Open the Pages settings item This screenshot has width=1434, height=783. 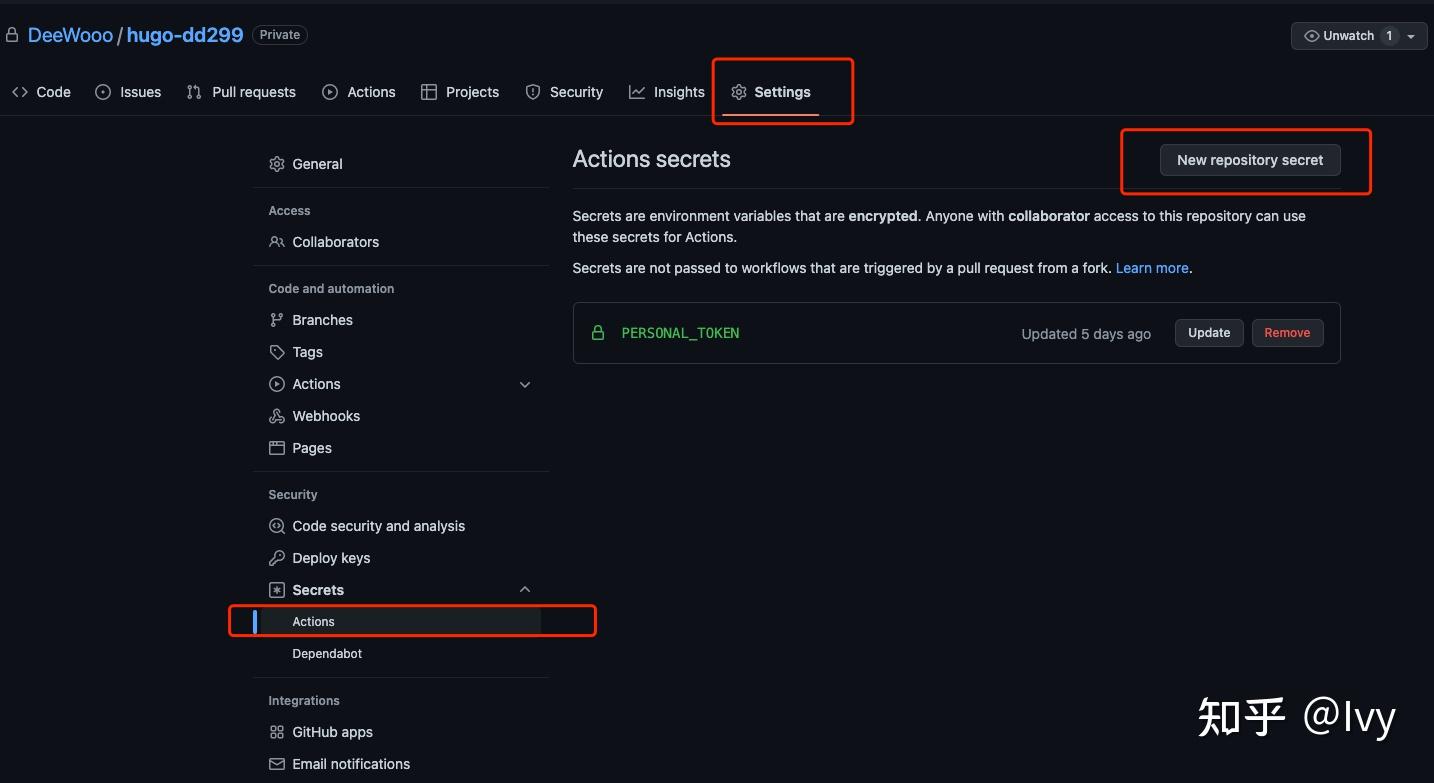311,448
